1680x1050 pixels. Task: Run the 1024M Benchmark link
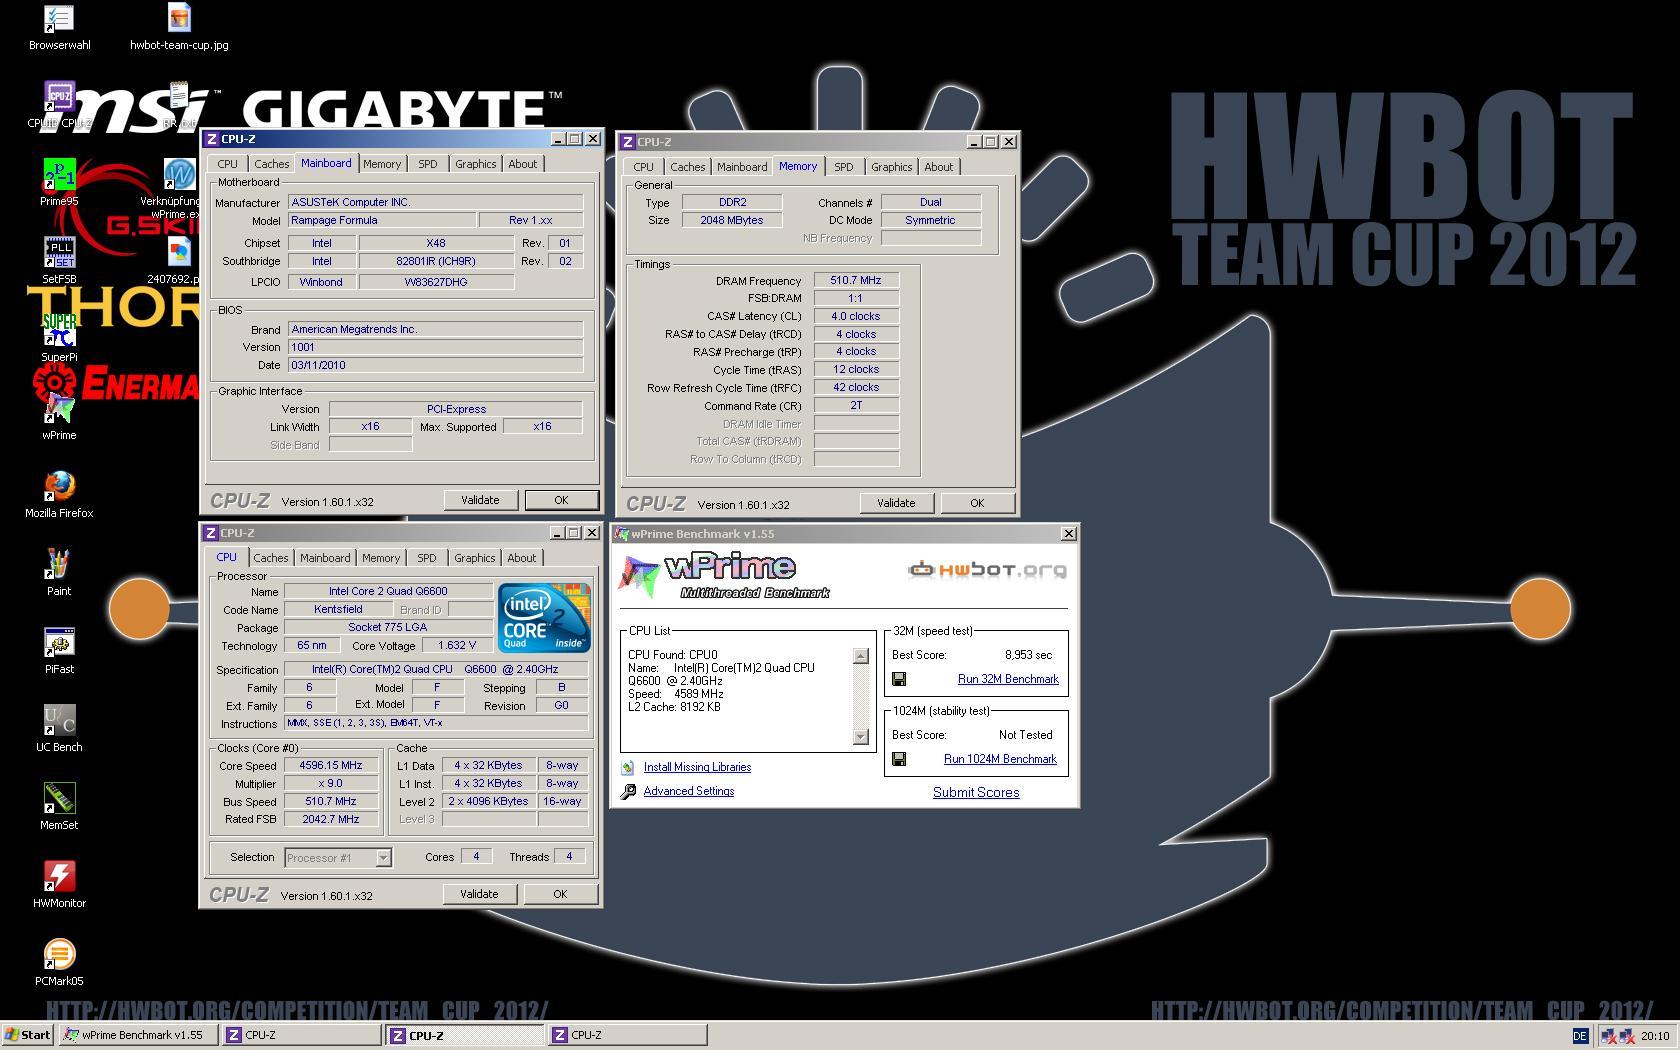pyautogui.click(x=1000, y=759)
